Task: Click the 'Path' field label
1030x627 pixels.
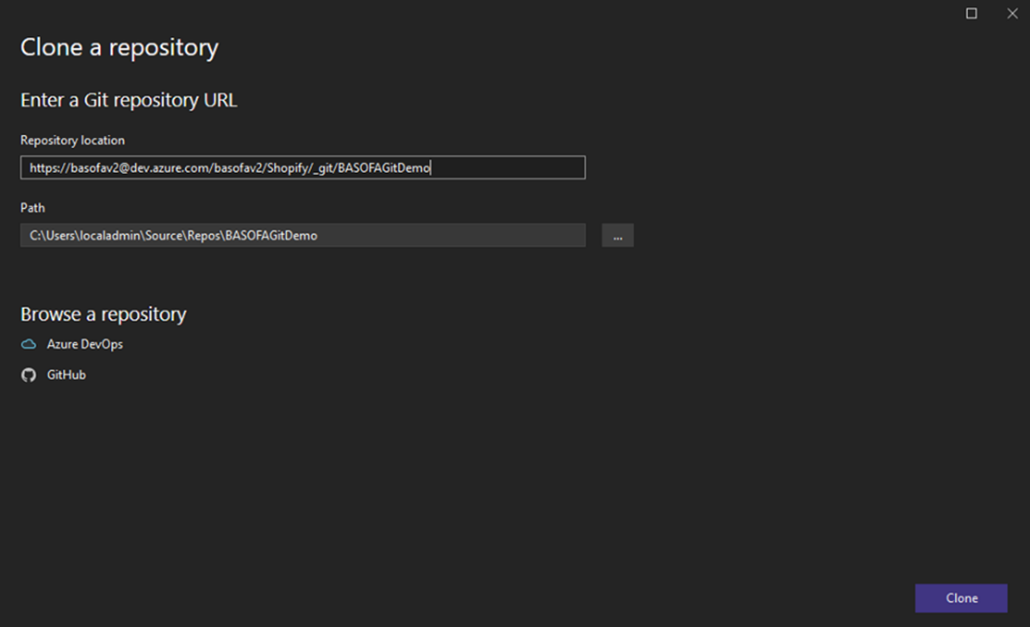Action: click(x=32, y=208)
